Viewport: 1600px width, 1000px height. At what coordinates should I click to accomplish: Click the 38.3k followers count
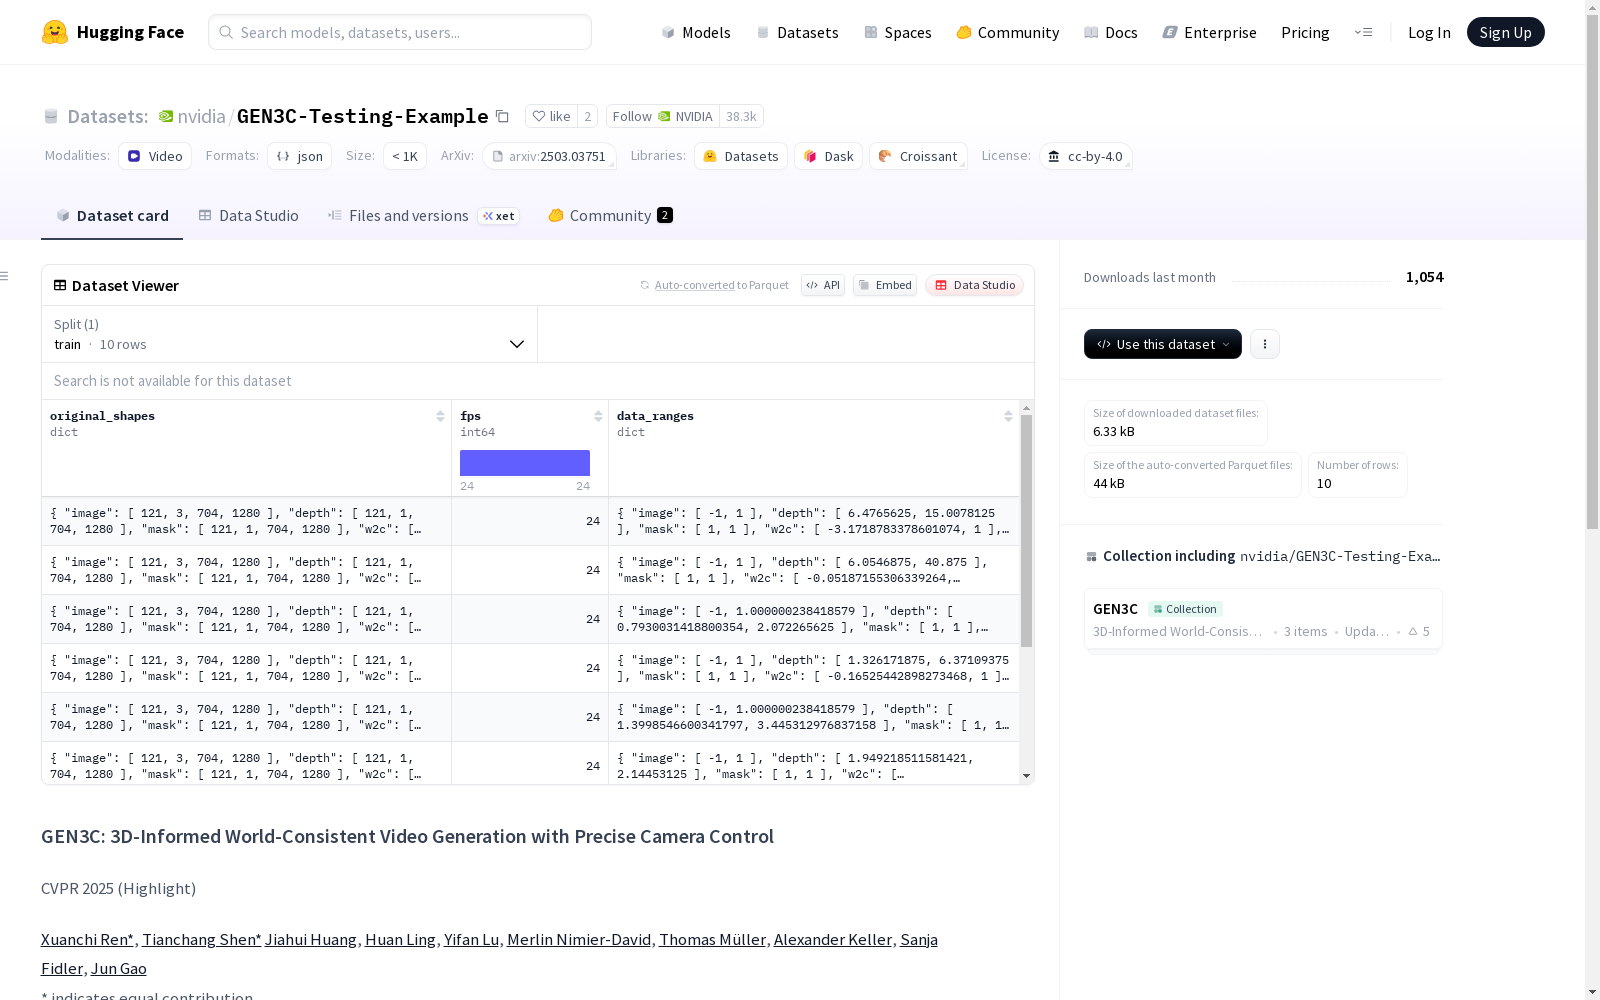741,116
